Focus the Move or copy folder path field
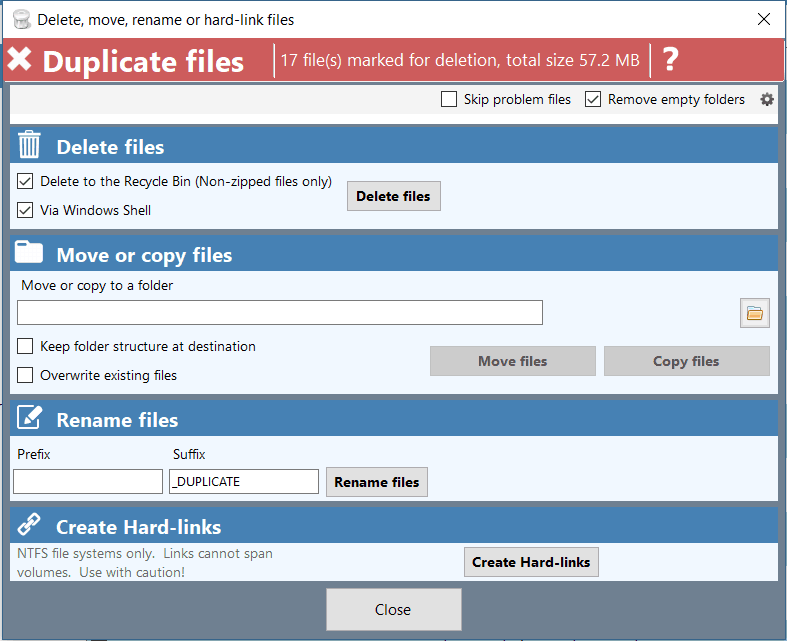Screen dimensions: 787x641 pos(280,313)
